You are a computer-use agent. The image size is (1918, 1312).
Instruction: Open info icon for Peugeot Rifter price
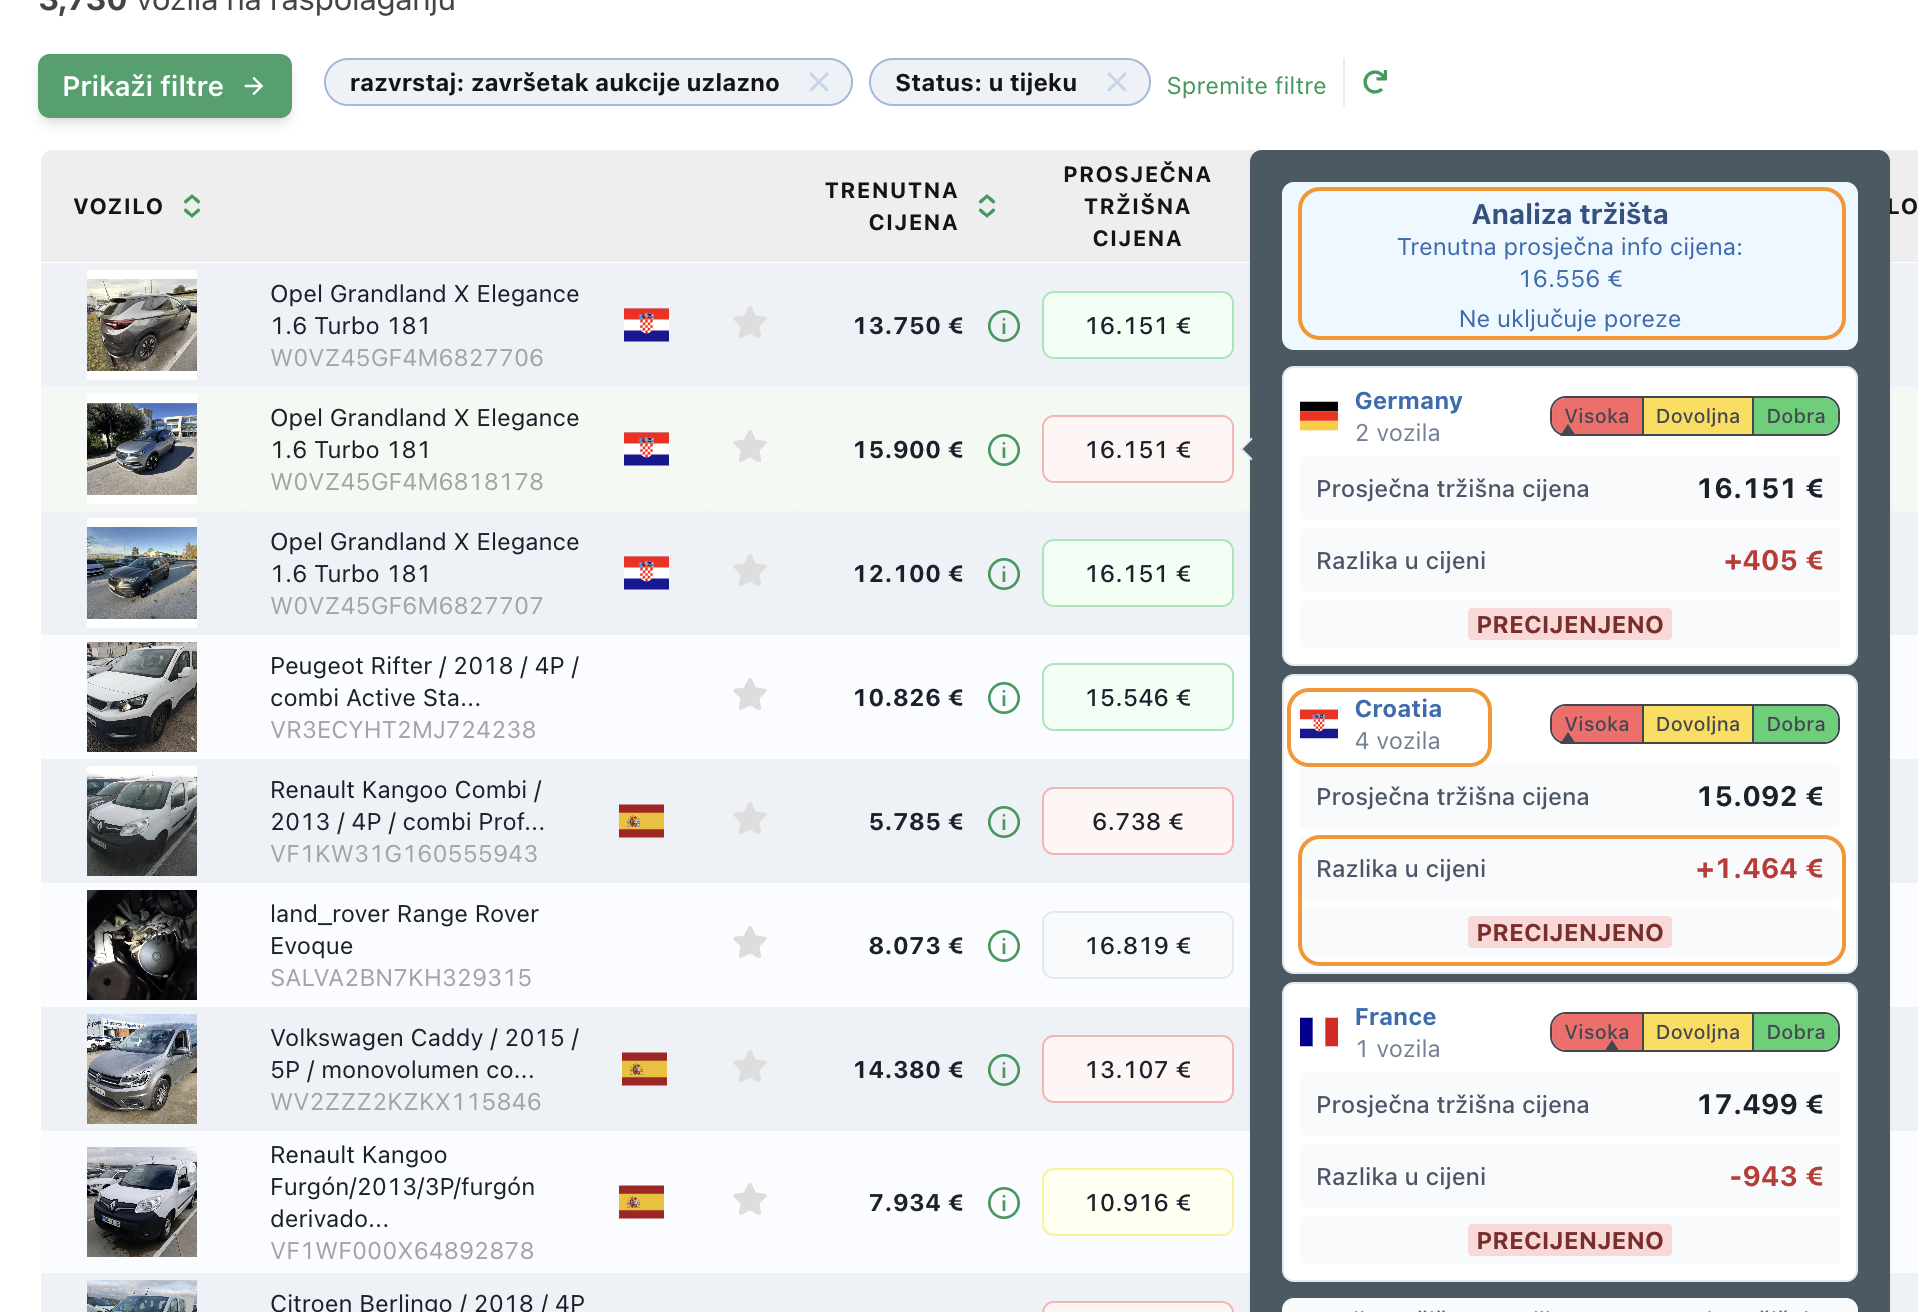coord(1003,698)
